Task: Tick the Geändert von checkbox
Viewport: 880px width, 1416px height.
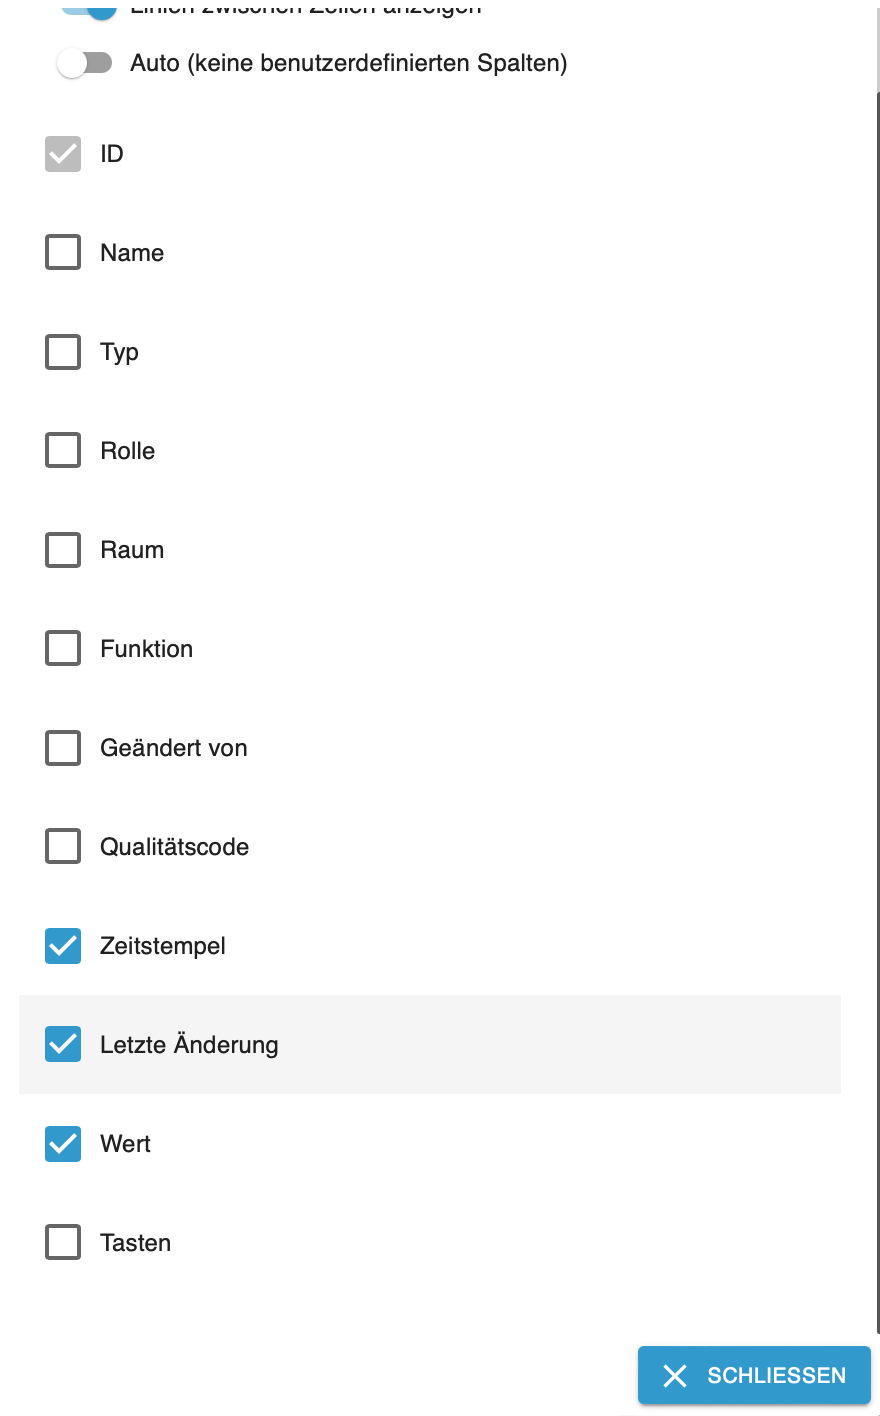Action: (63, 748)
